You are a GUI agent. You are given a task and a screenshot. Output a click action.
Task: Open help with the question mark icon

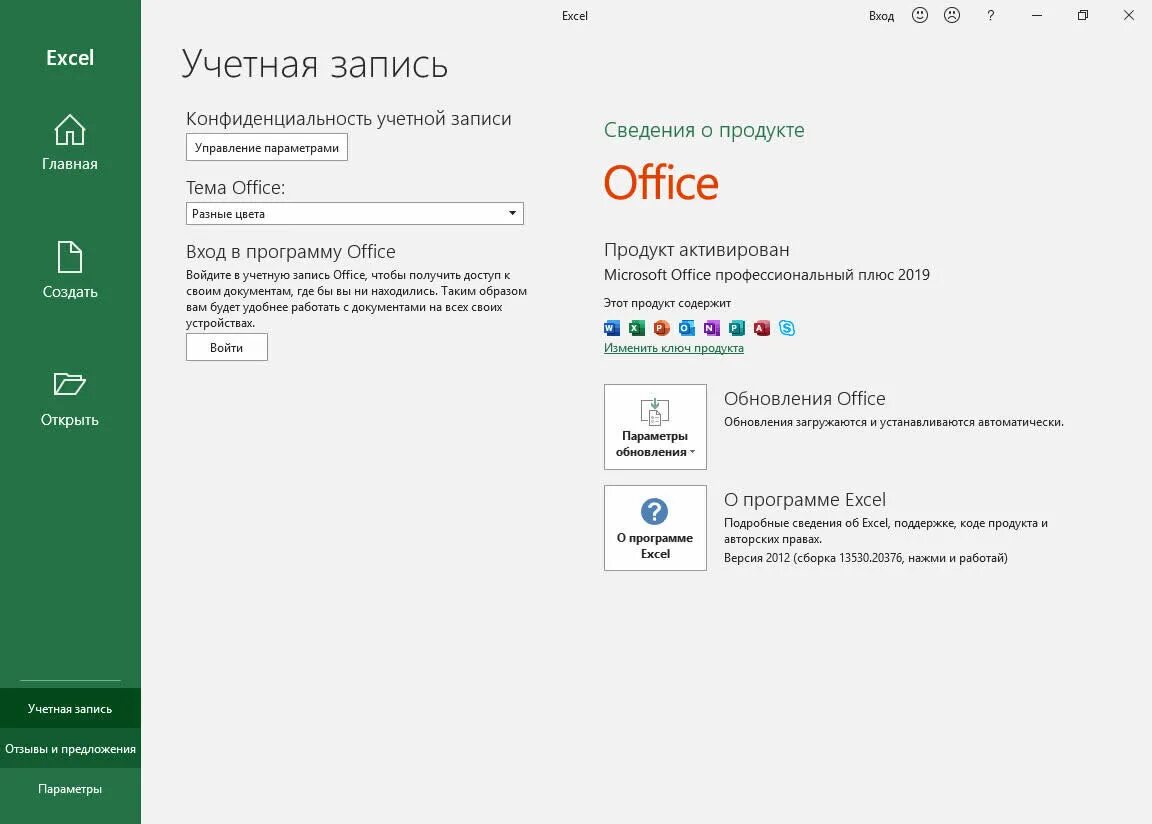tap(990, 15)
